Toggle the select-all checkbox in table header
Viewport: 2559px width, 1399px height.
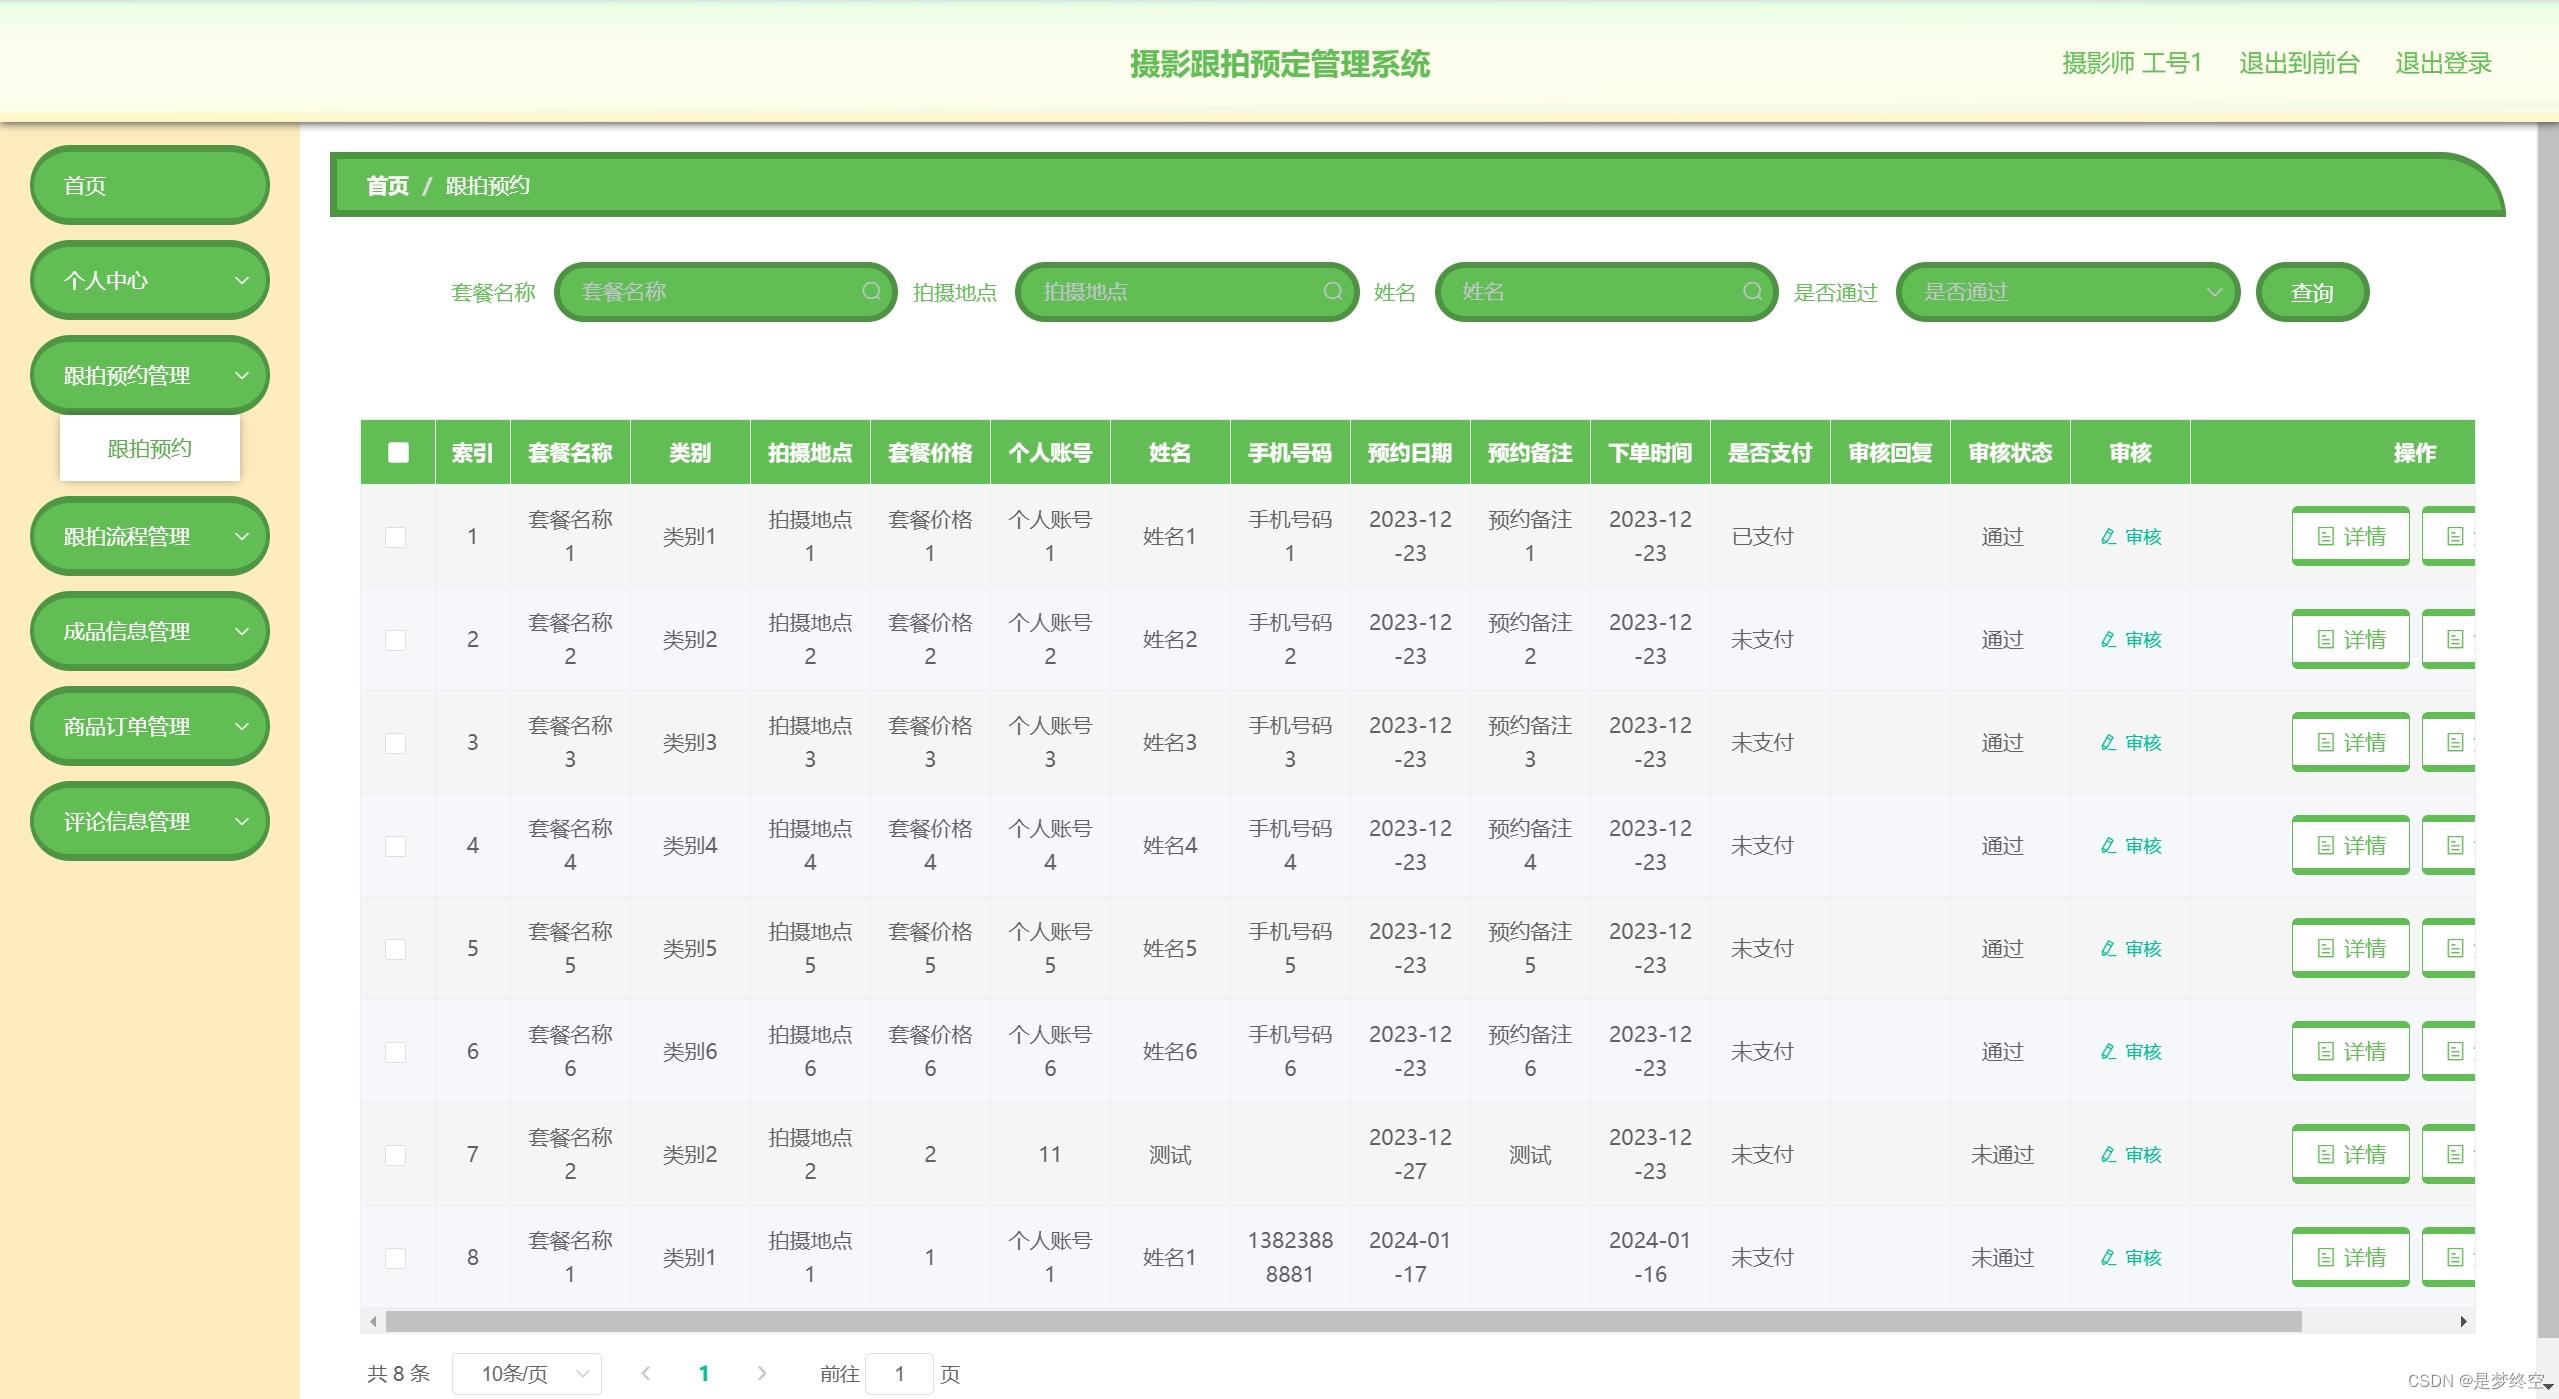pos(398,452)
